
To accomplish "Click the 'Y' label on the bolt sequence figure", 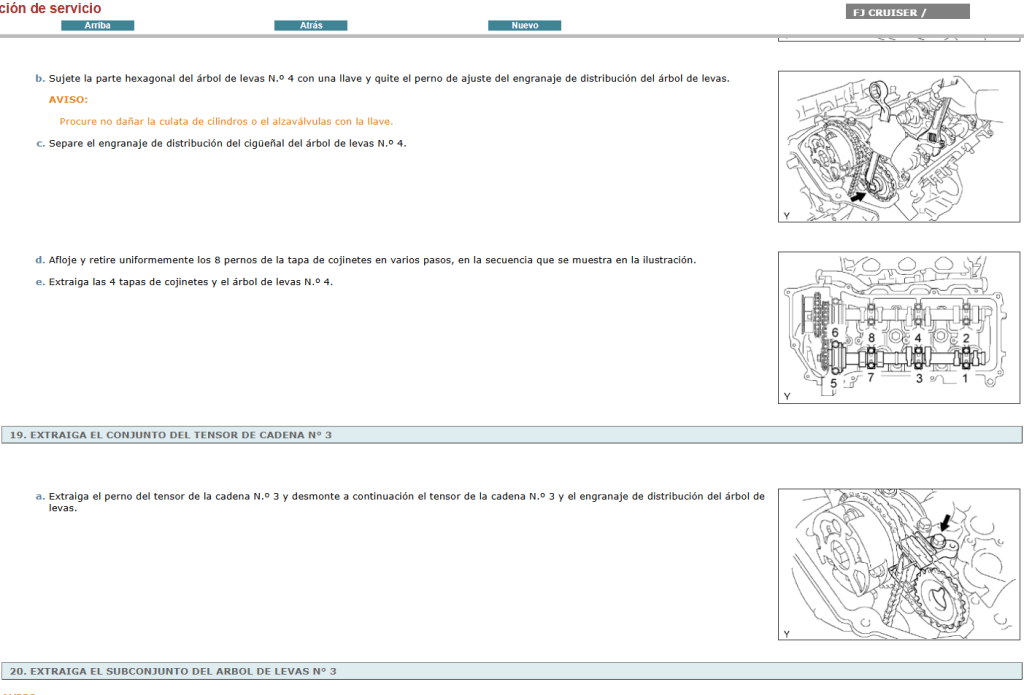I will coord(786,393).
